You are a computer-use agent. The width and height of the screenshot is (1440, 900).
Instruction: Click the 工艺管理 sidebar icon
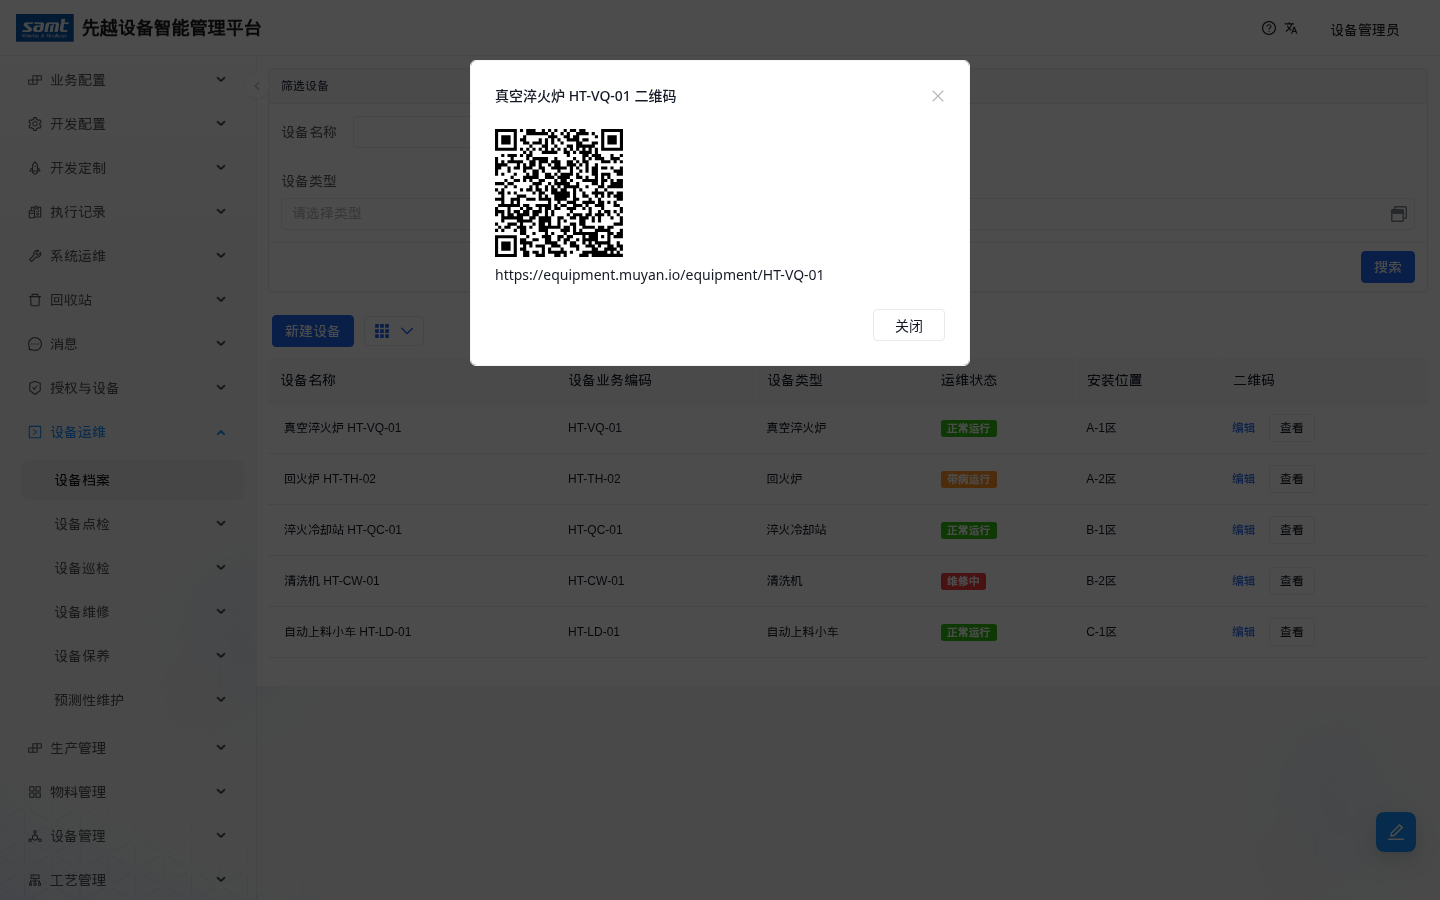[x=35, y=880]
